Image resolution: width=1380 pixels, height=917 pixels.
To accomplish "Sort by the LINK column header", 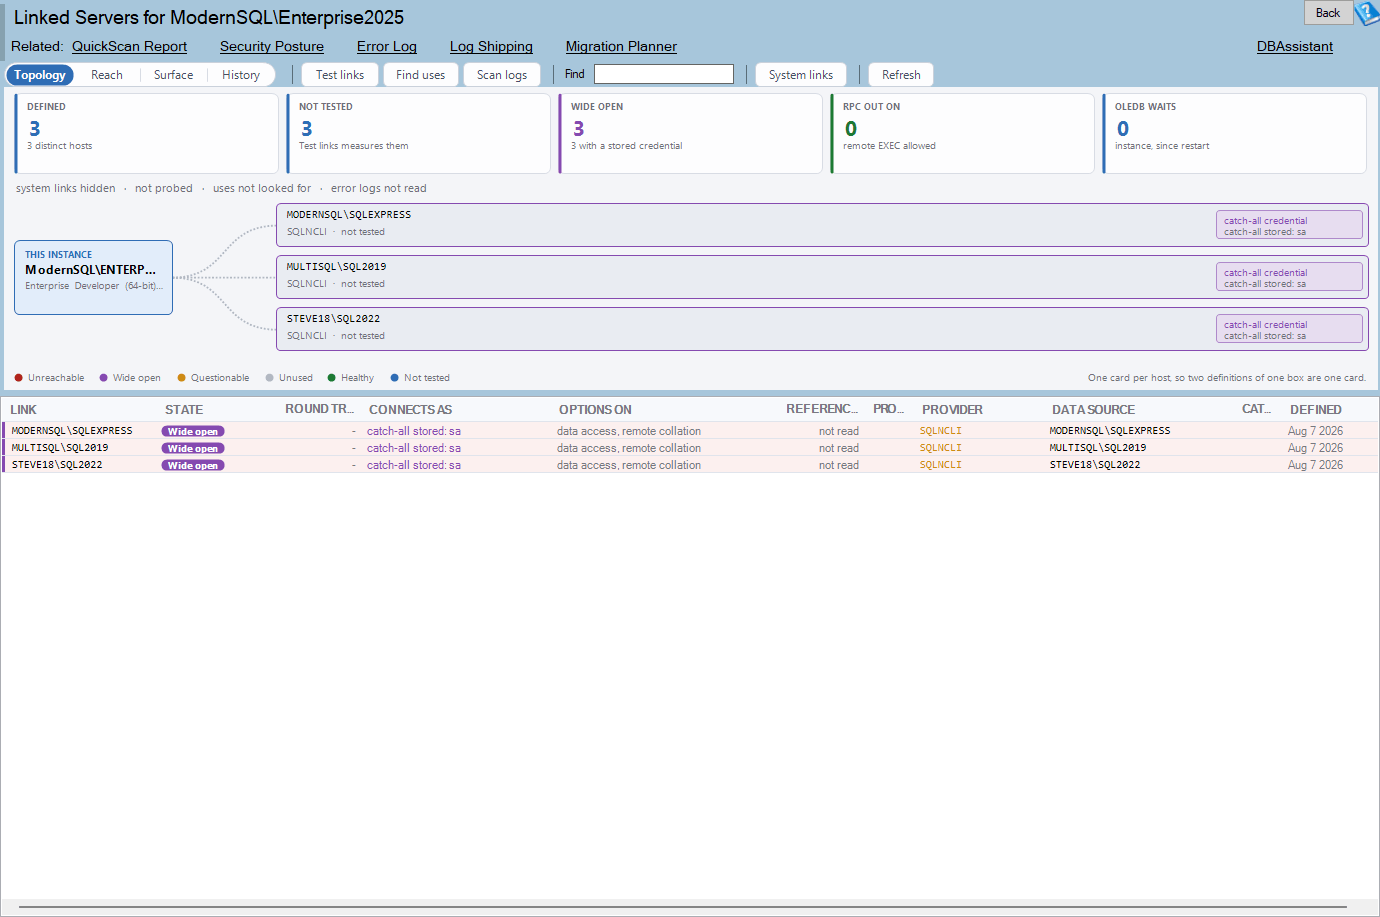I will (x=24, y=410).
